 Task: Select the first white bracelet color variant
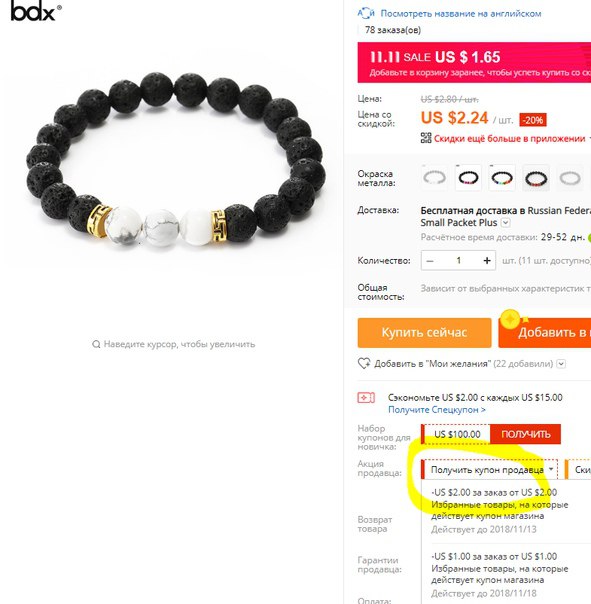(x=434, y=178)
